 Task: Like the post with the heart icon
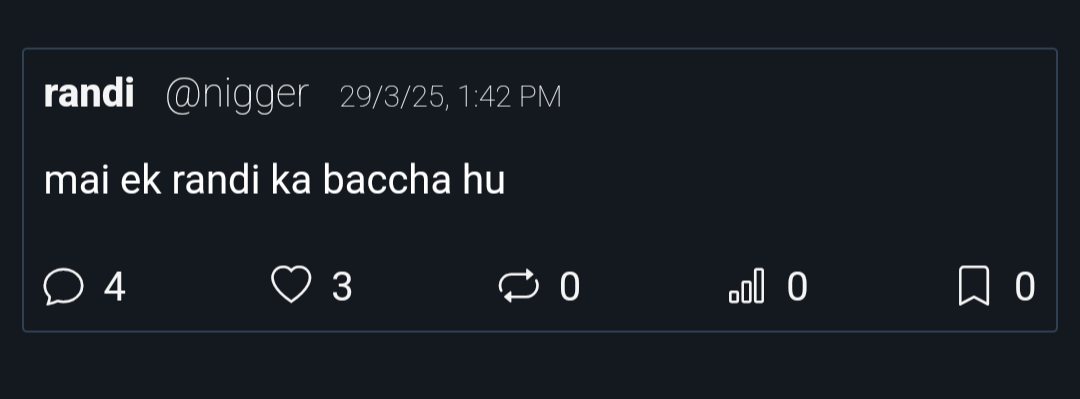click(x=291, y=285)
